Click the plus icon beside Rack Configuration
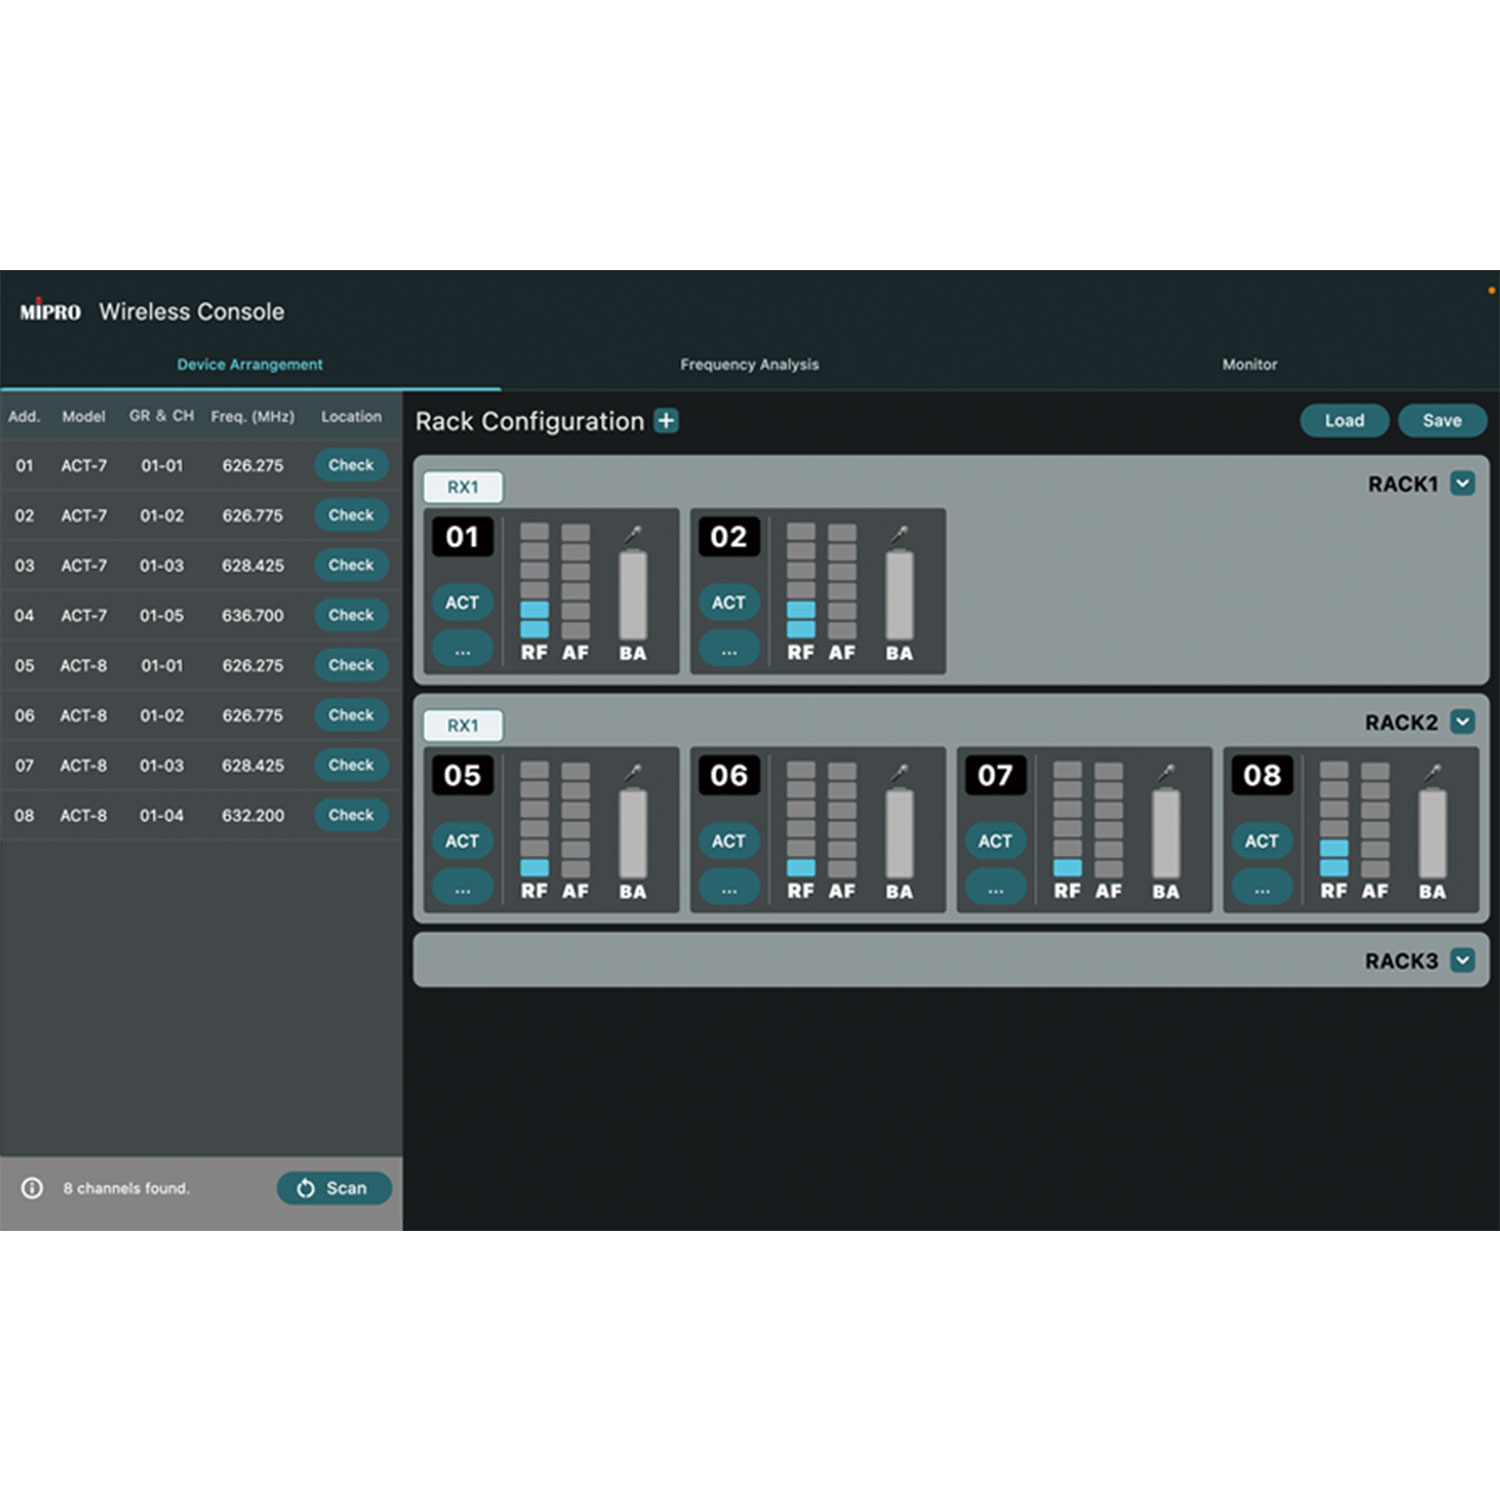Viewport: 1500px width, 1500px height. pyautogui.click(x=666, y=421)
